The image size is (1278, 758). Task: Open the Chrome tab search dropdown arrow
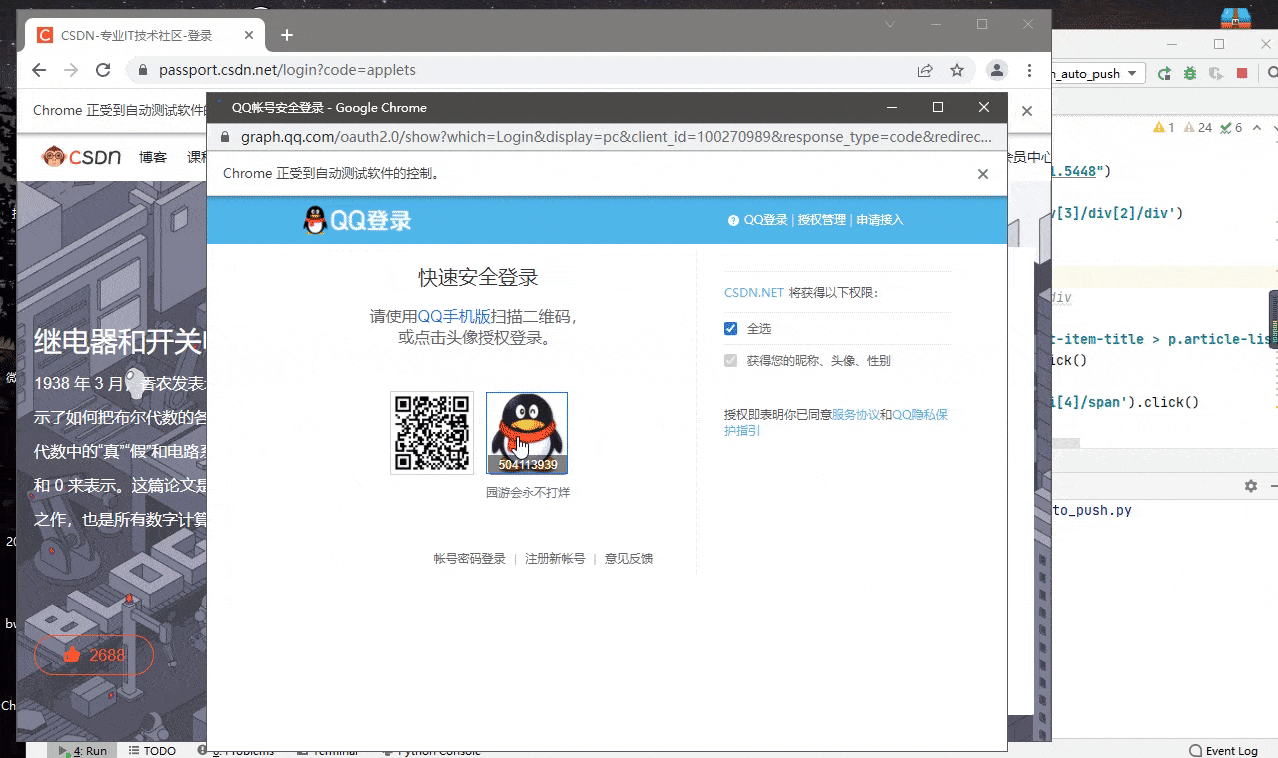point(891,23)
